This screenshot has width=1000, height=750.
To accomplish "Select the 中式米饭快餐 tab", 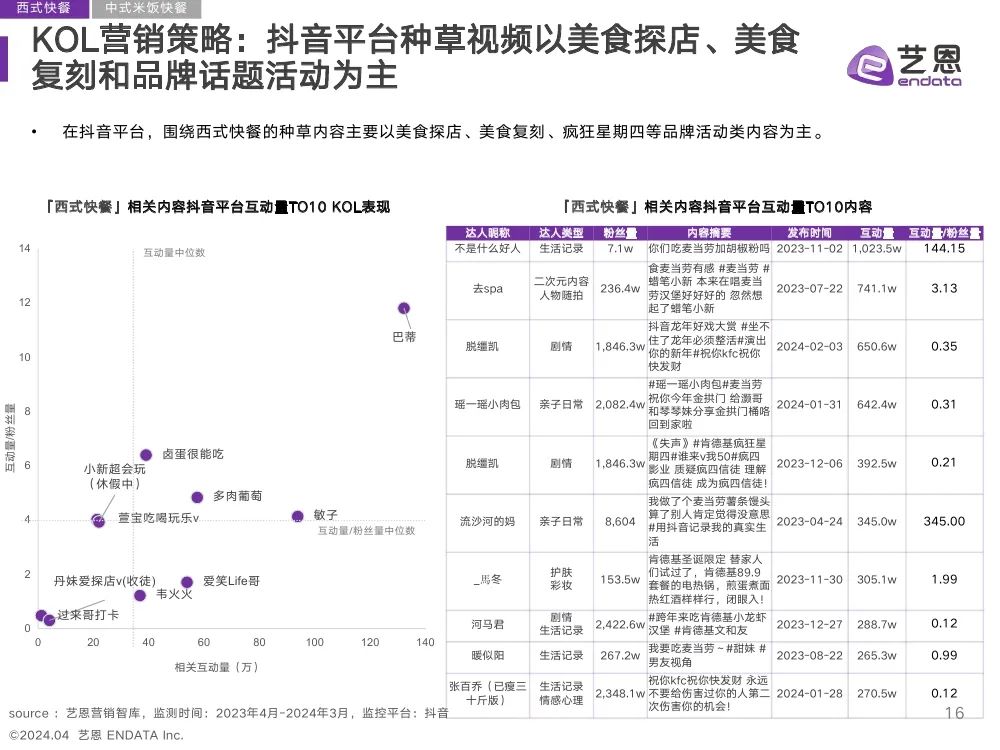I will (146, 8).
